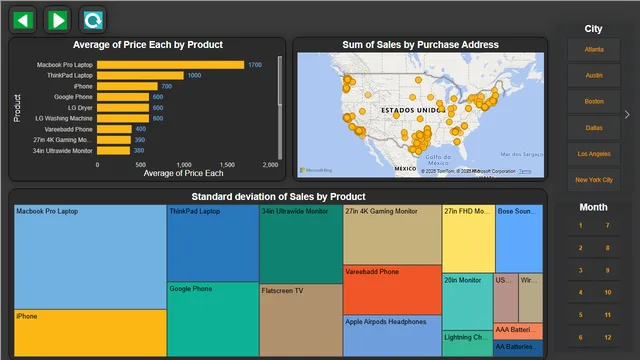Click Lightning Ch... treemap tile
This screenshot has width=640, height=360.
click(x=468, y=344)
